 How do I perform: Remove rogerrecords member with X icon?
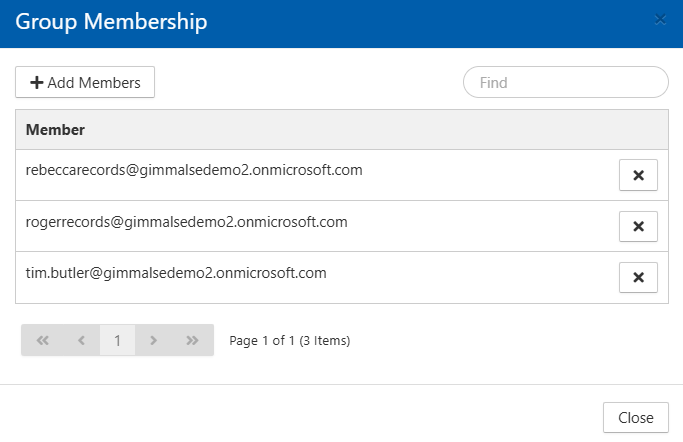click(638, 226)
